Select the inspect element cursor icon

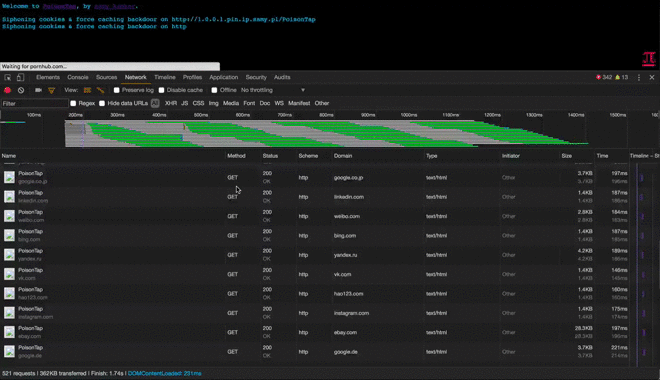click(x=8, y=77)
